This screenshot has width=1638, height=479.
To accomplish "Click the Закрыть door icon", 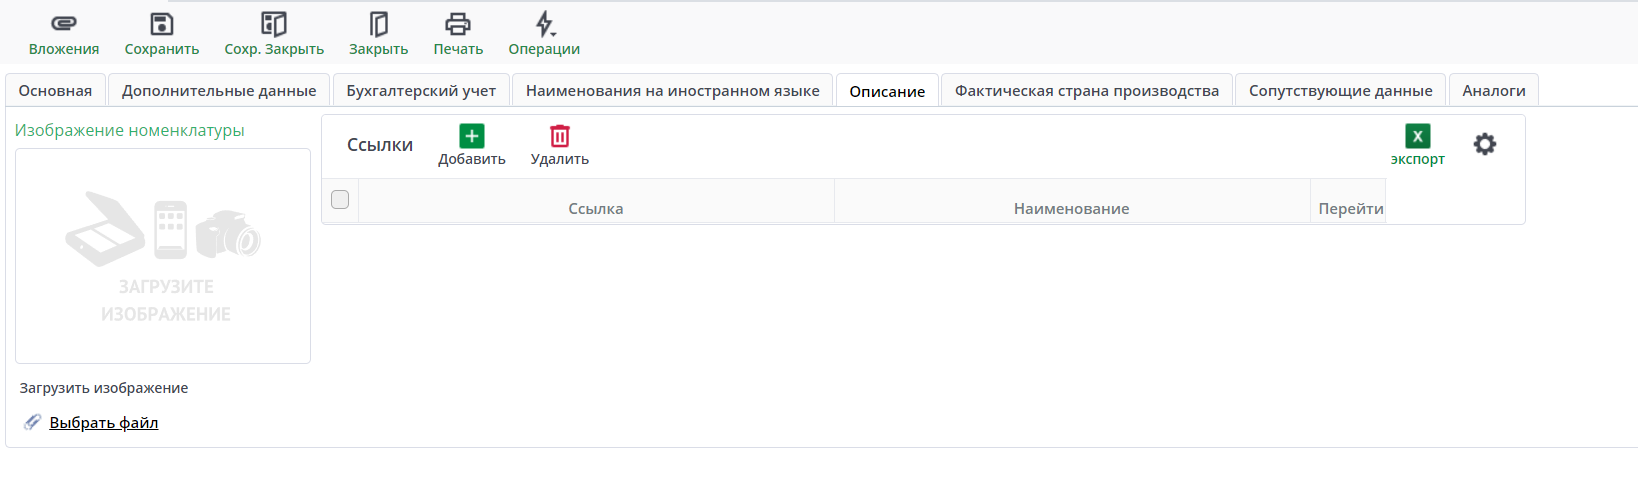I will (x=378, y=24).
